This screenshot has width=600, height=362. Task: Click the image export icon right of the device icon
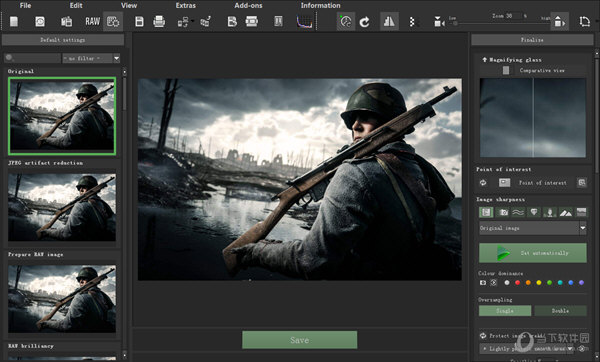tap(205, 21)
